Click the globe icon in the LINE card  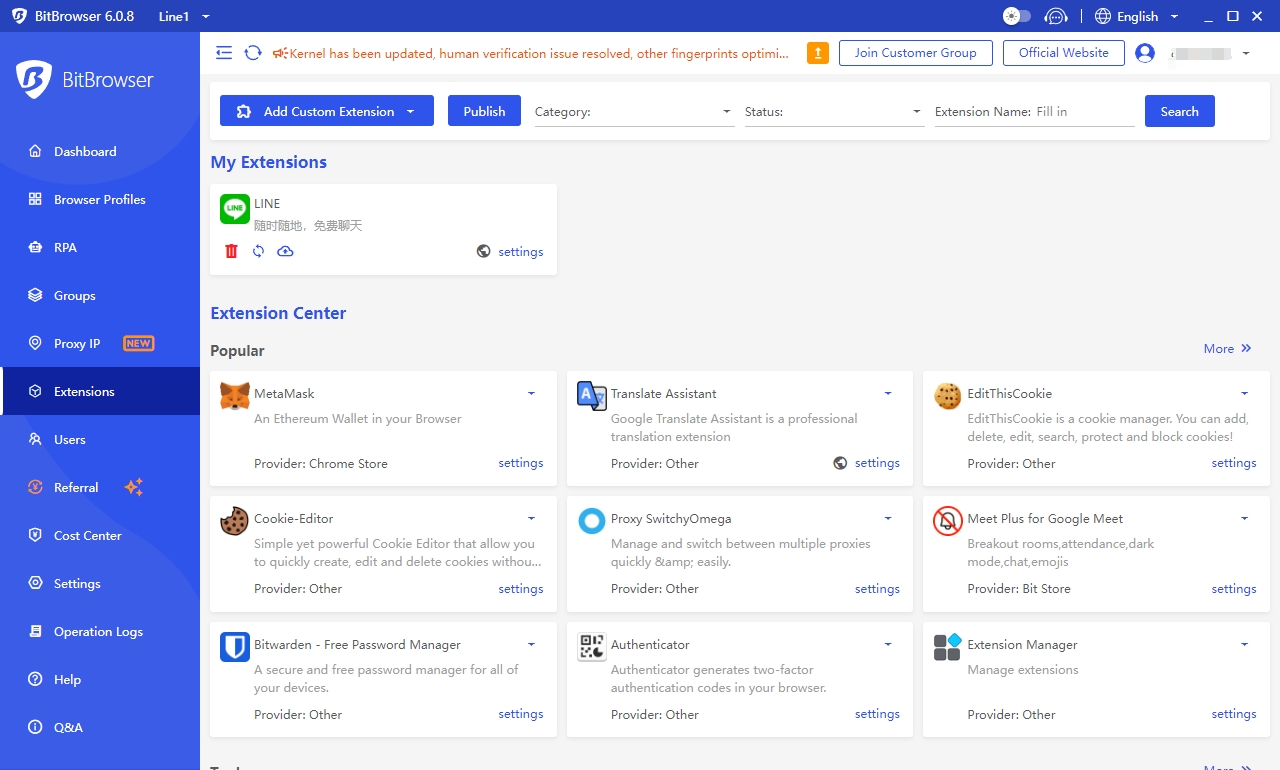click(484, 252)
